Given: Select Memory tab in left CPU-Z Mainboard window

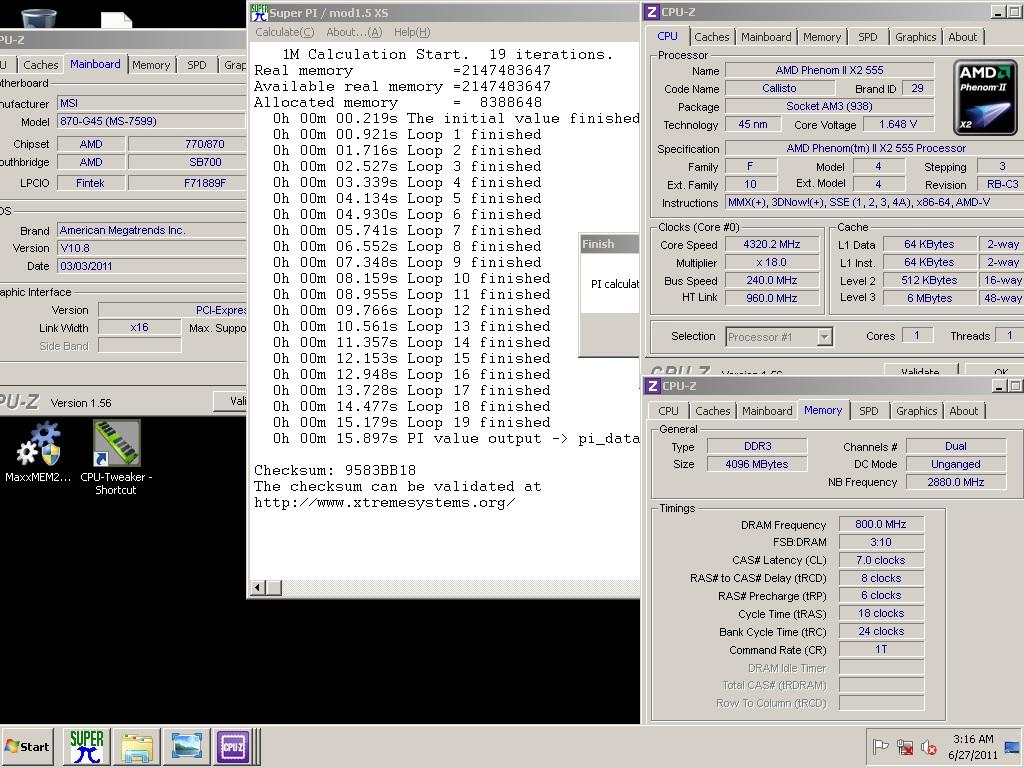Looking at the screenshot, I should click(x=151, y=65).
